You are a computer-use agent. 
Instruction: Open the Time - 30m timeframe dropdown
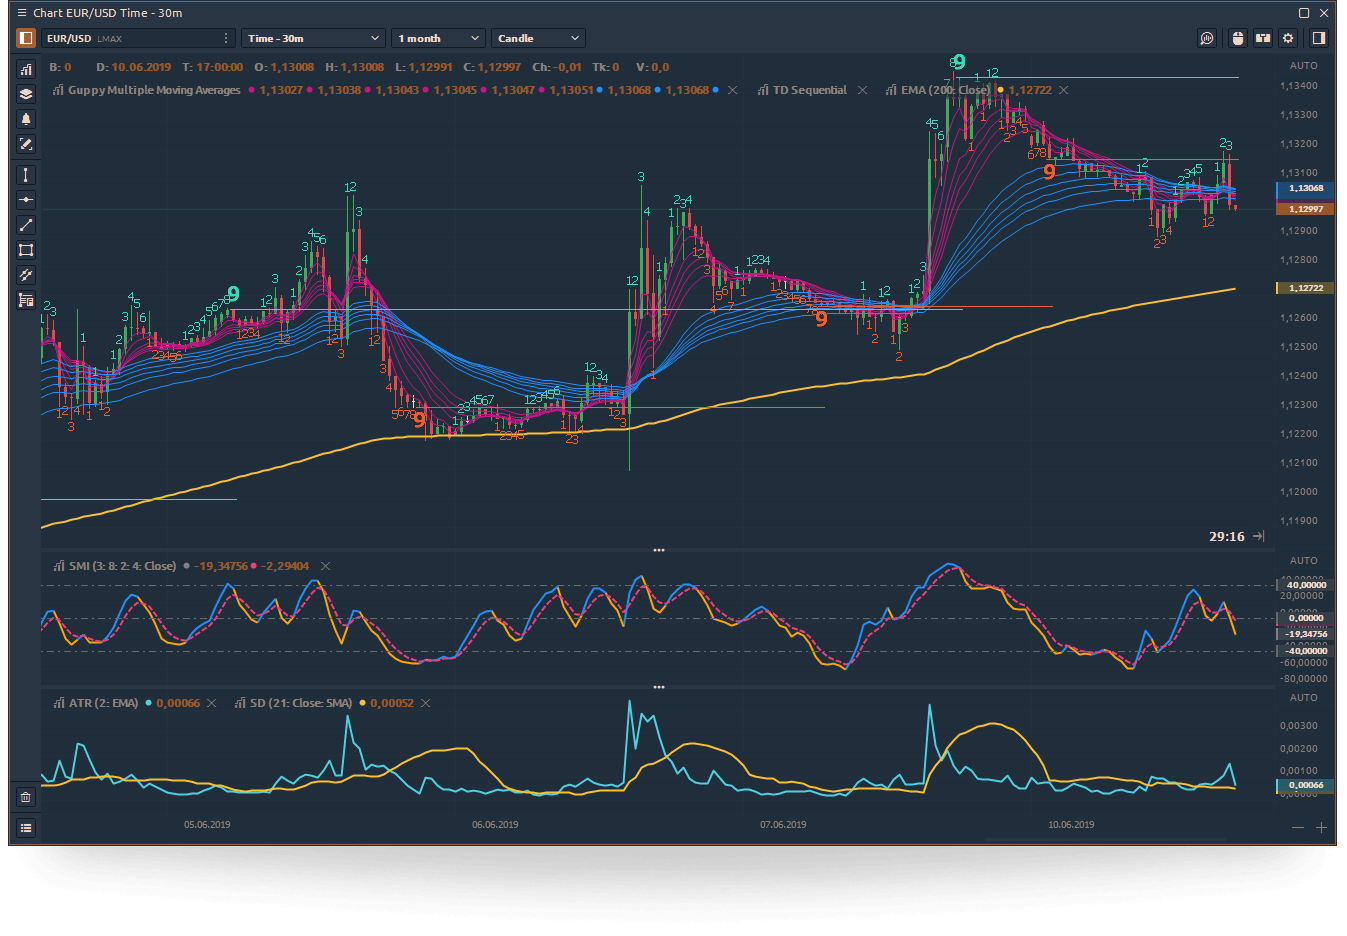pos(313,38)
